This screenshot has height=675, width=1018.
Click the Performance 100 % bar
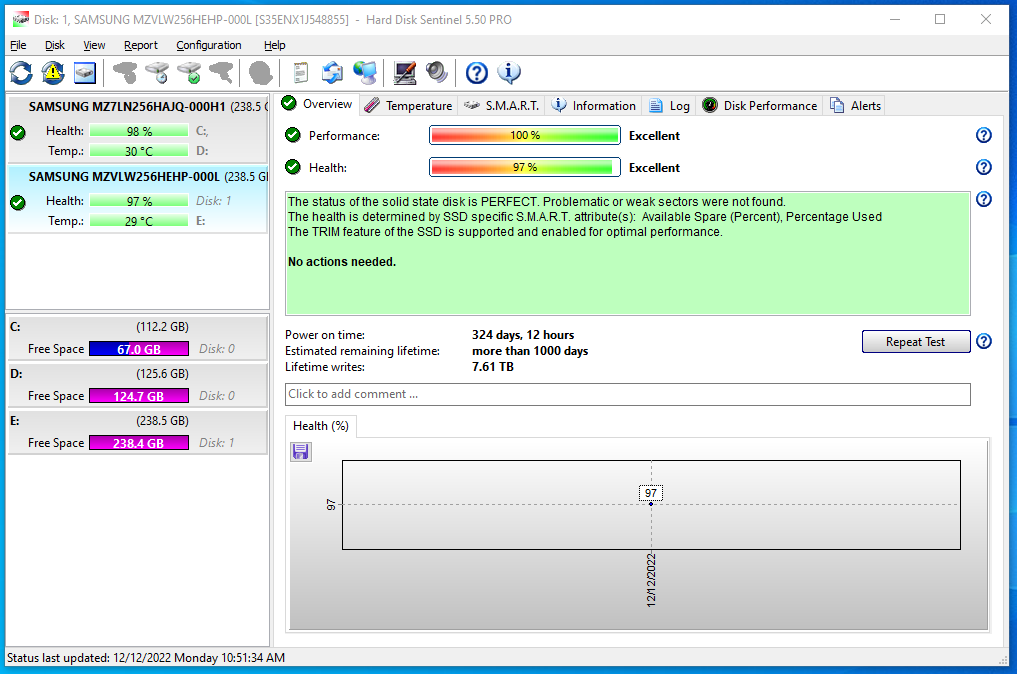point(525,135)
